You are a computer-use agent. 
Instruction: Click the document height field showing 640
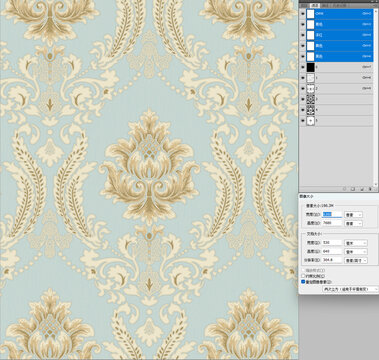[332, 251]
